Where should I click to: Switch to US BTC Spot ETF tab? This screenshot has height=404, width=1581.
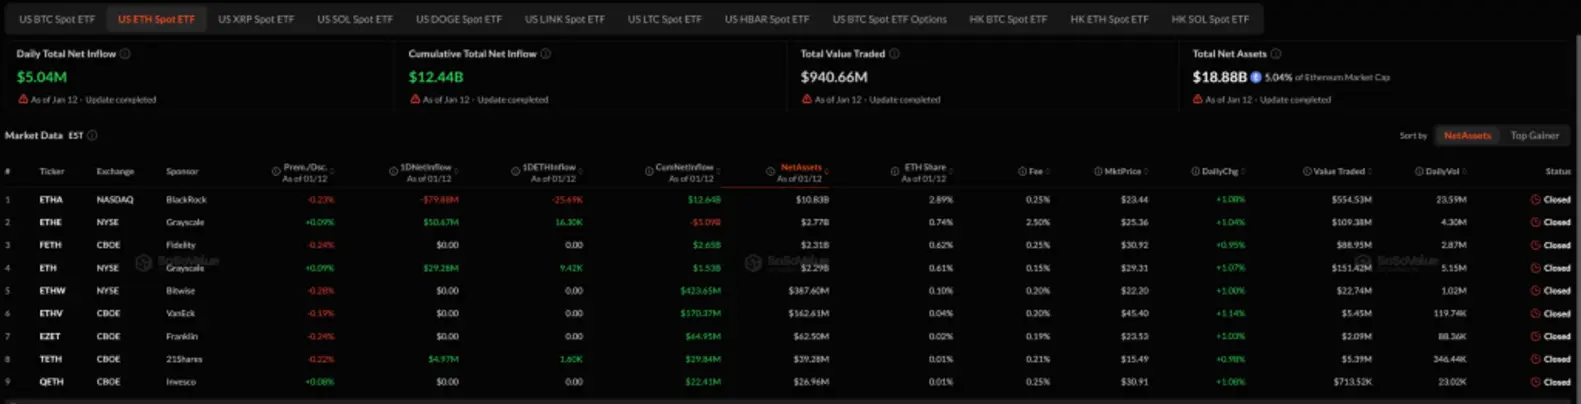point(57,19)
